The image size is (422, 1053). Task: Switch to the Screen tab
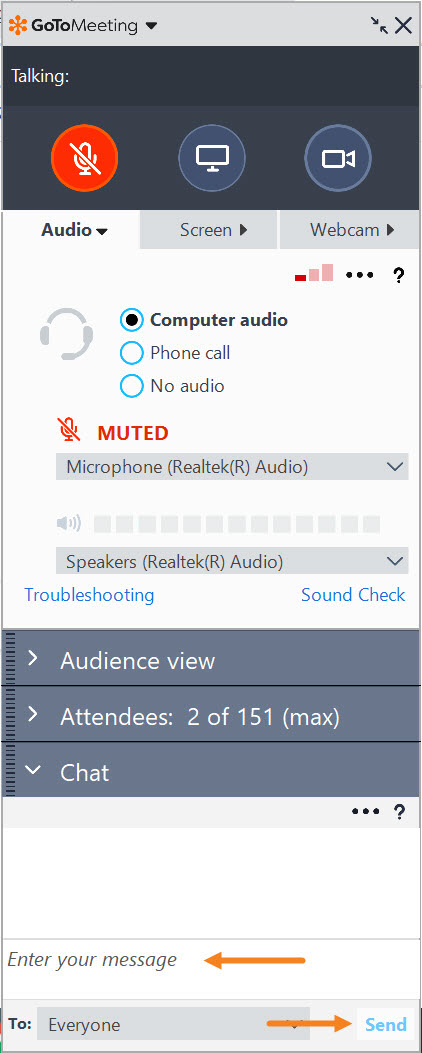pyautogui.click(x=209, y=230)
